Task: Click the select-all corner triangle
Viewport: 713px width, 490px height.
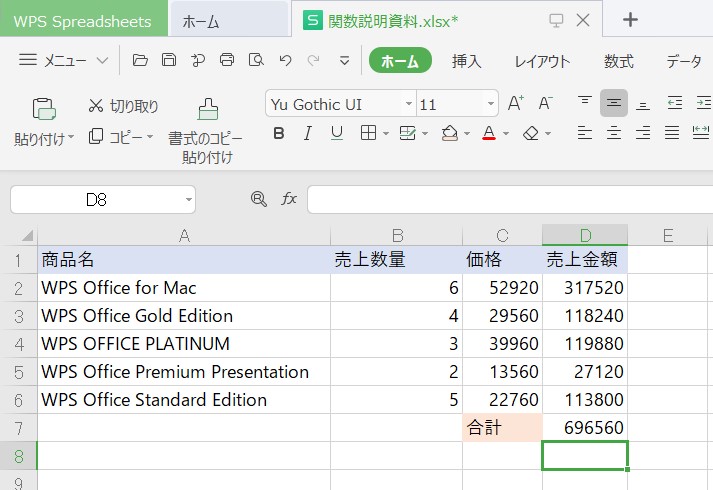Action: click(x=27, y=235)
